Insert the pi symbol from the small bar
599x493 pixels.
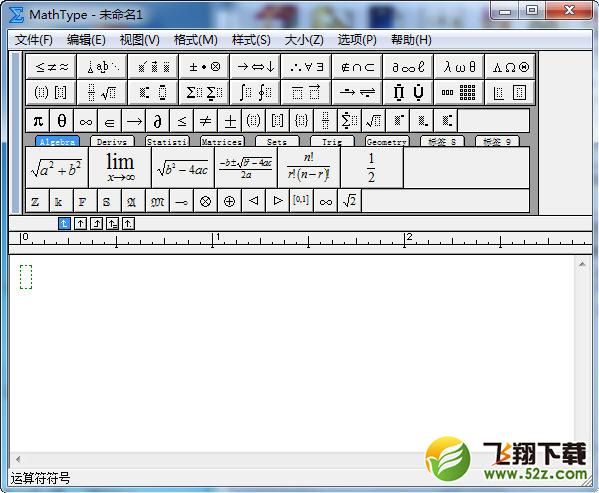[x=37, y=121]
